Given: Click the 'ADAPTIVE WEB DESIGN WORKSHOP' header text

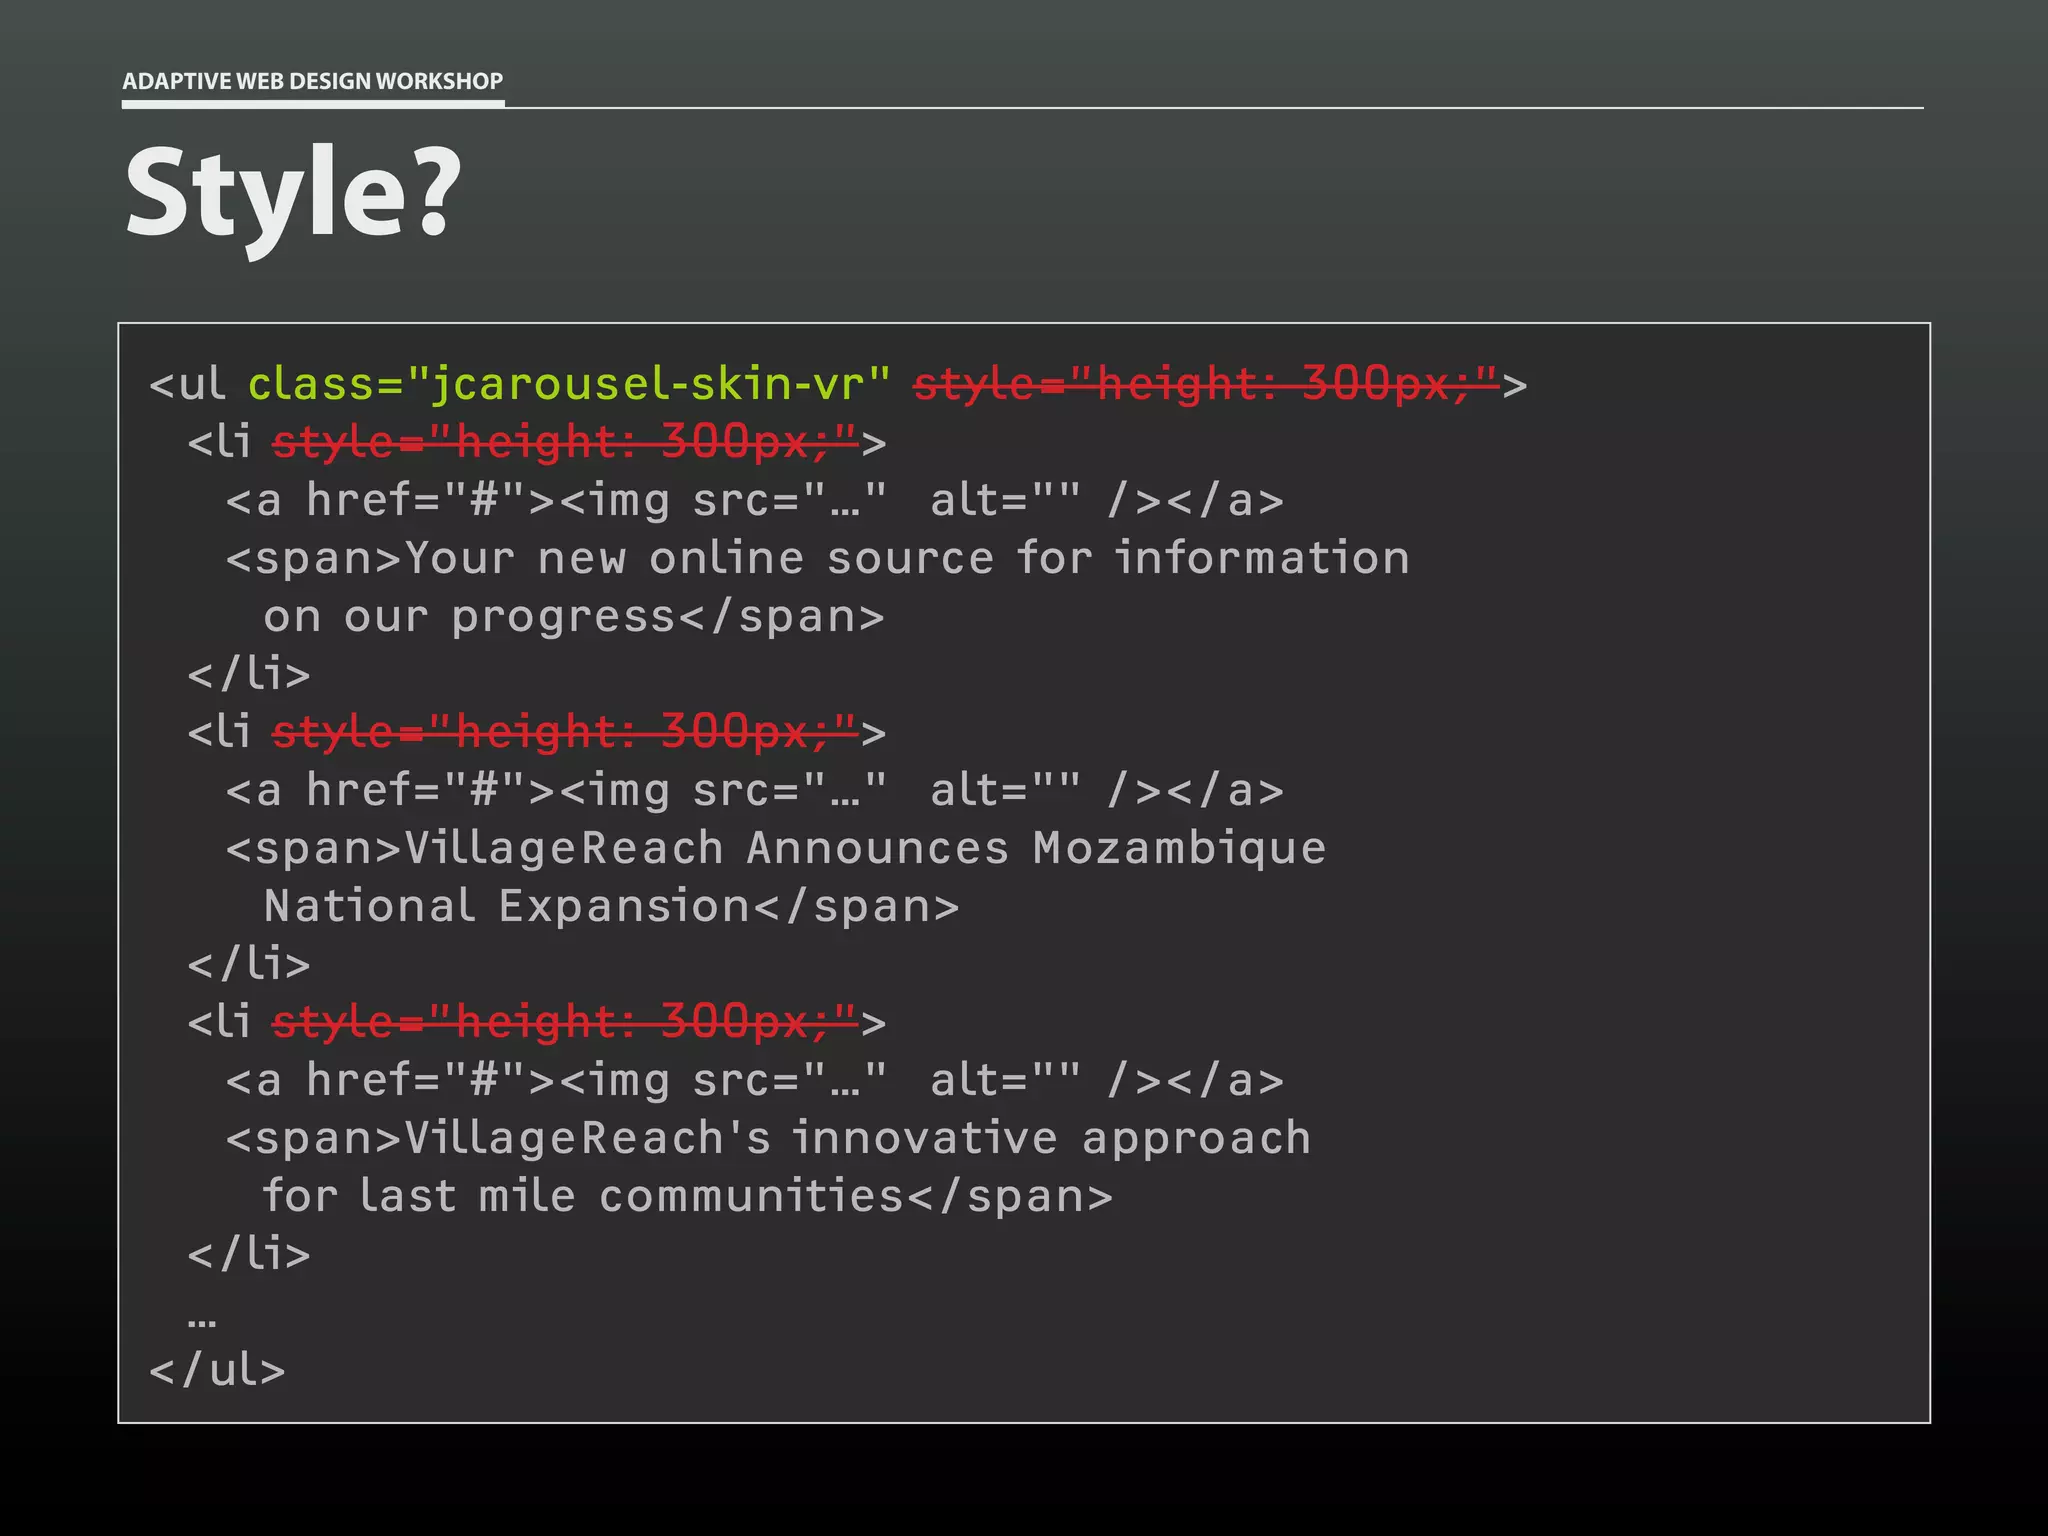Looking at the screenshot, I should click(x=312, y=81).
